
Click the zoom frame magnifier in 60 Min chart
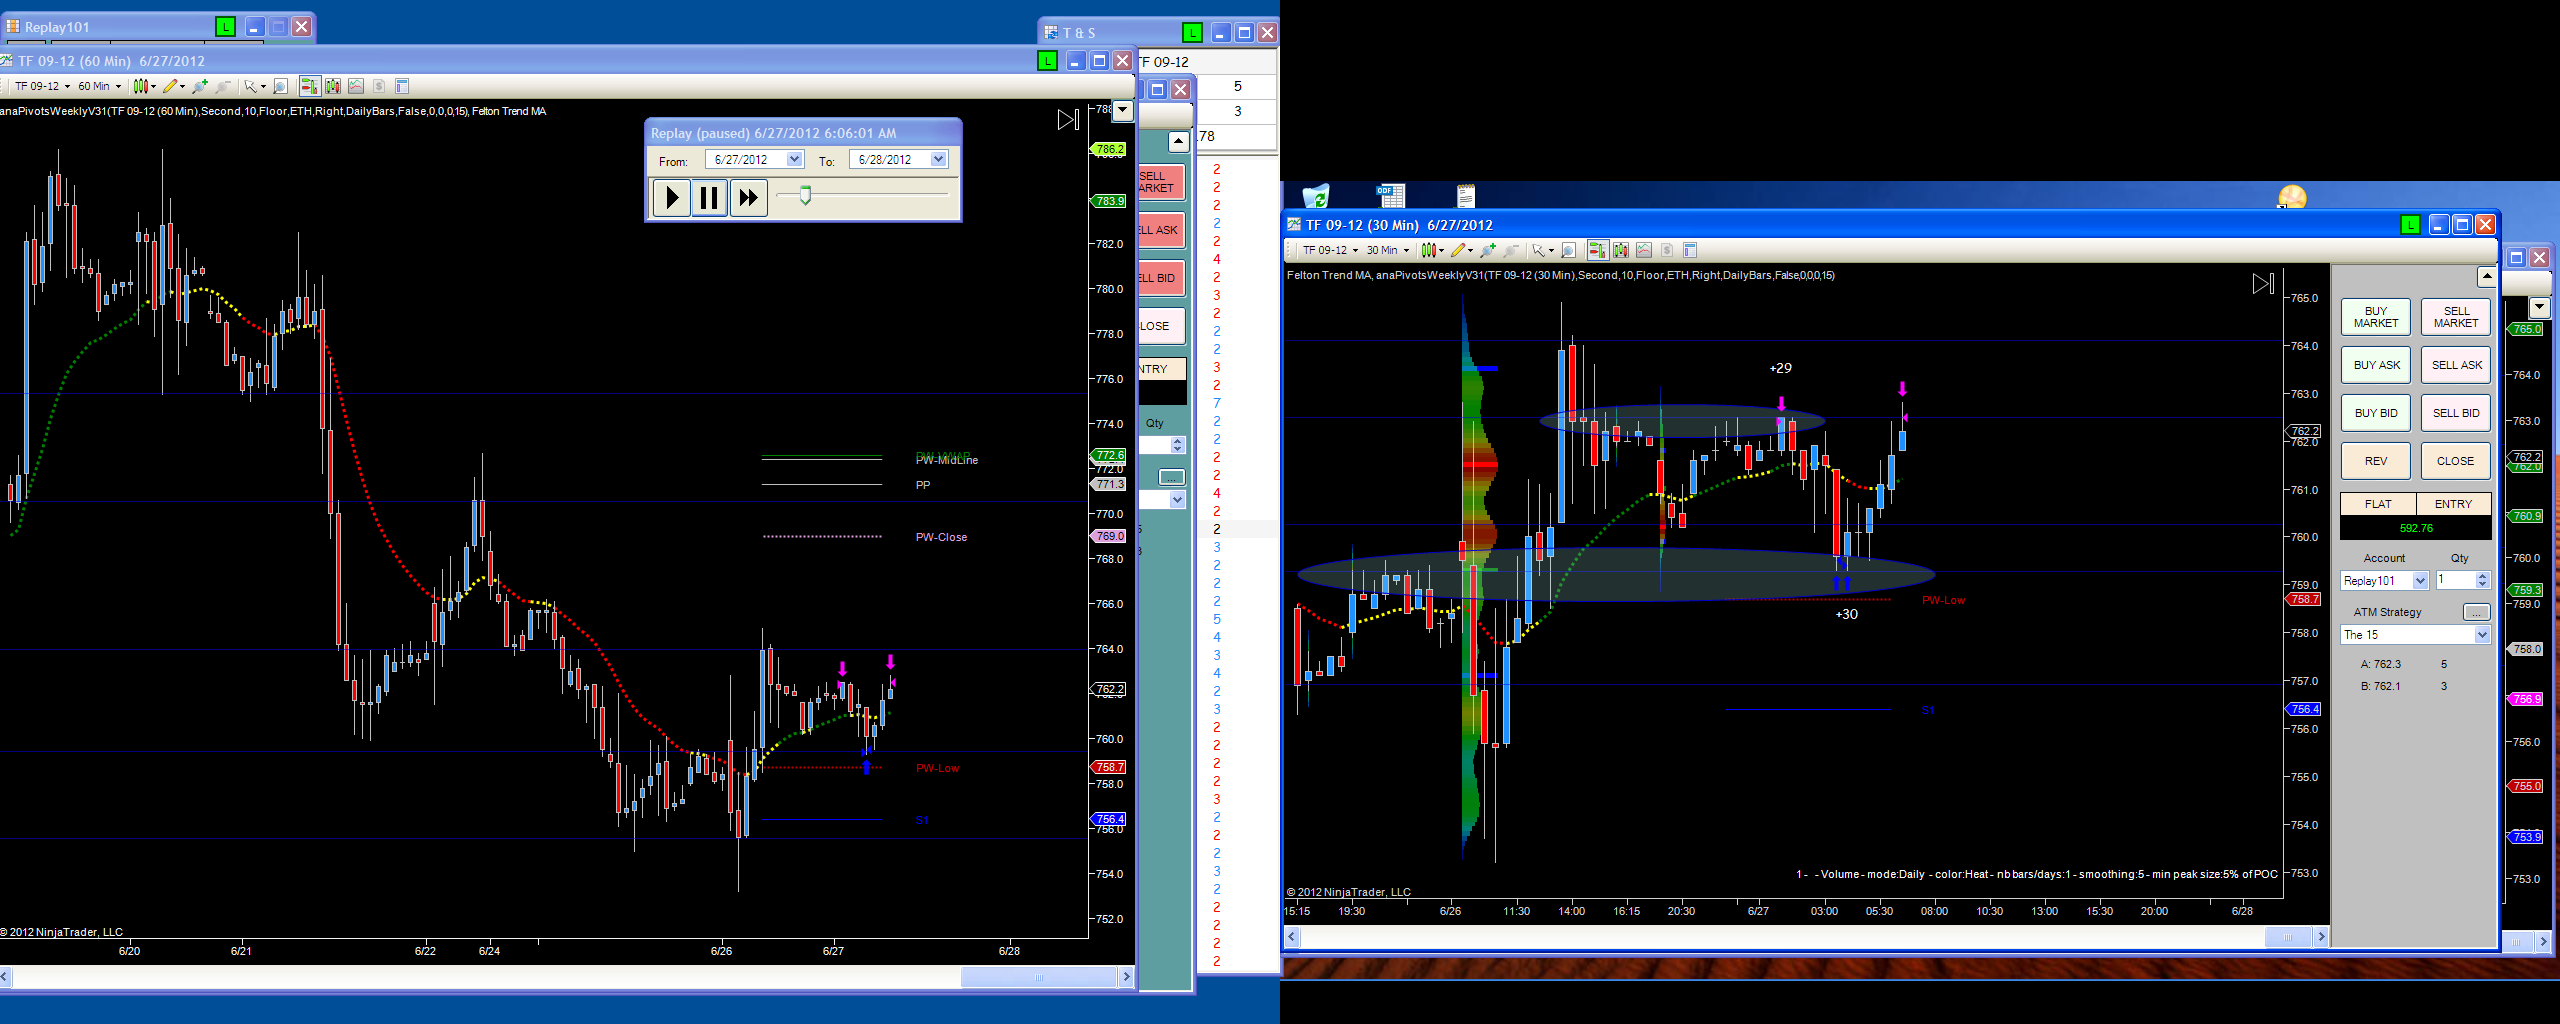(x=281, y=86)
